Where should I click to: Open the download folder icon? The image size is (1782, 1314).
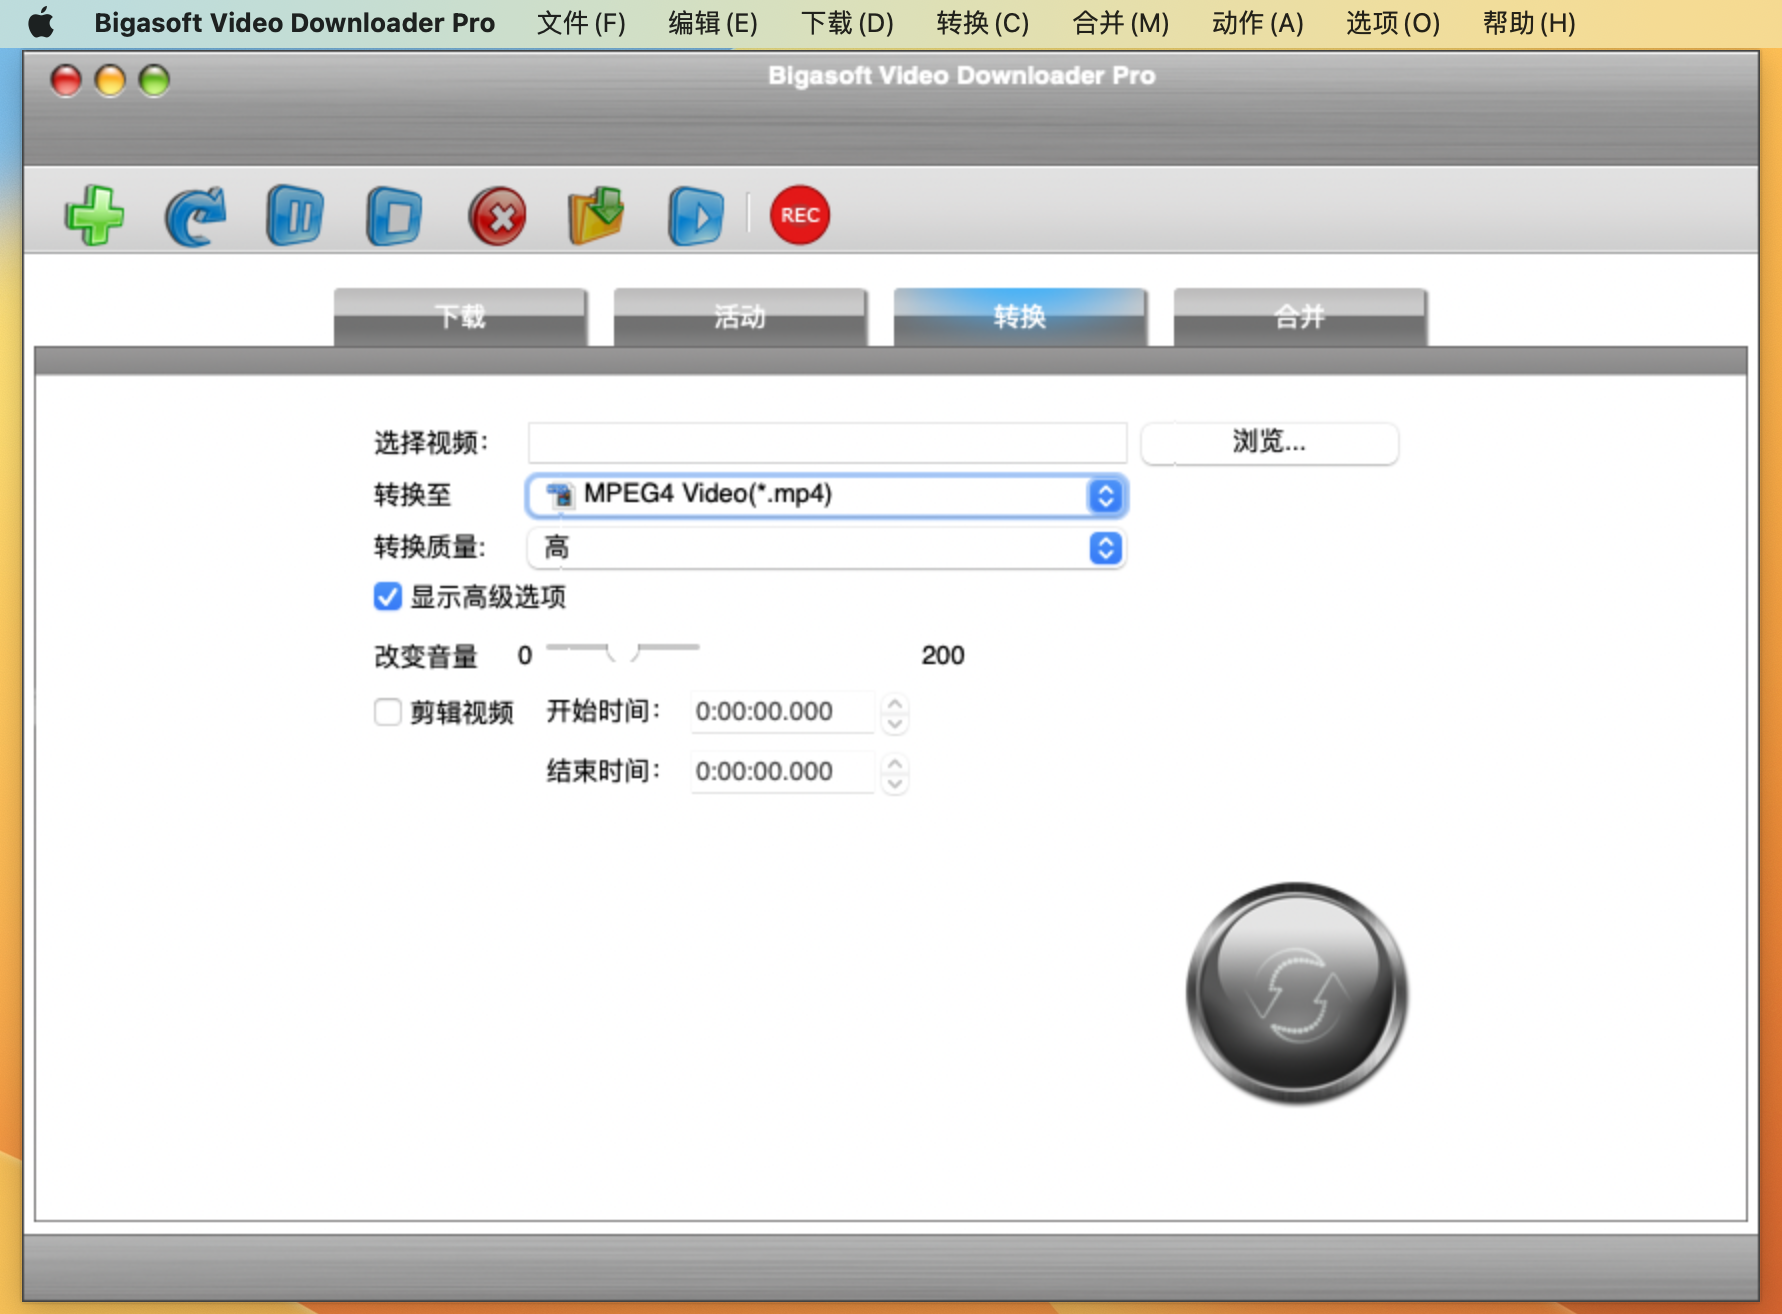pyautogui.click(x=596, y=215)
